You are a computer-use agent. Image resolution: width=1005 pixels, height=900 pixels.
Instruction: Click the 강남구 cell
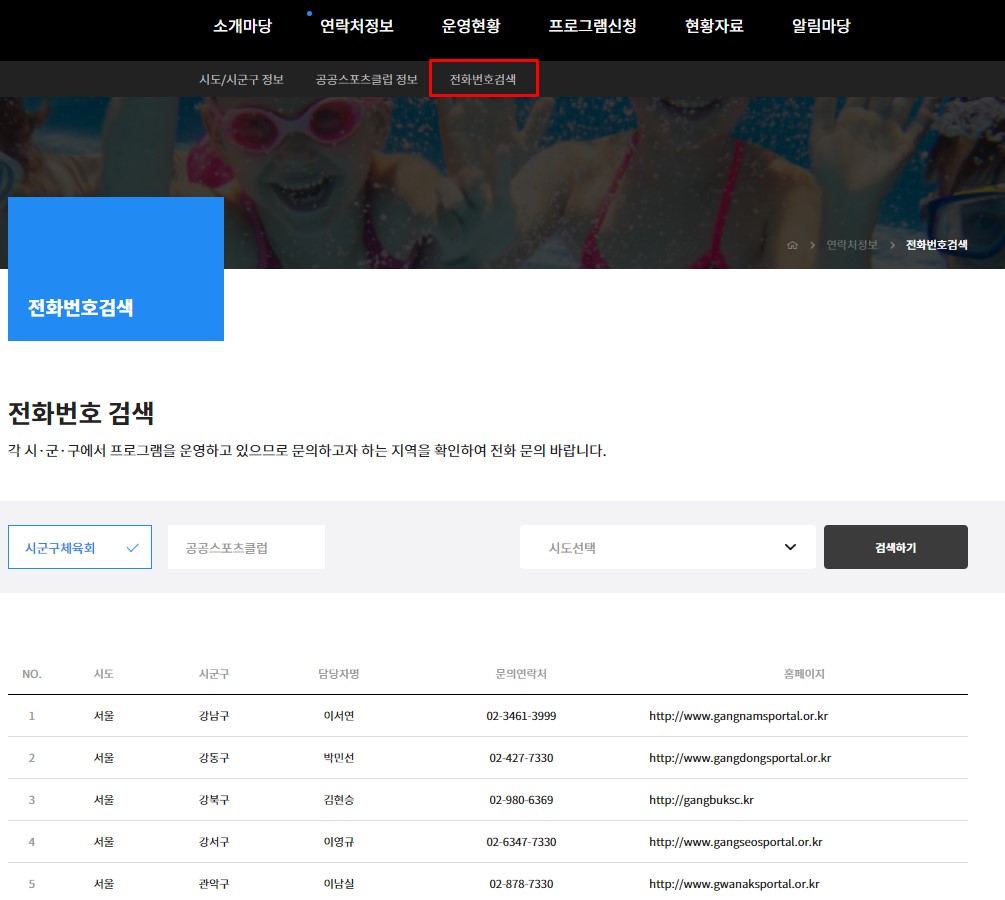coord(214,716)
